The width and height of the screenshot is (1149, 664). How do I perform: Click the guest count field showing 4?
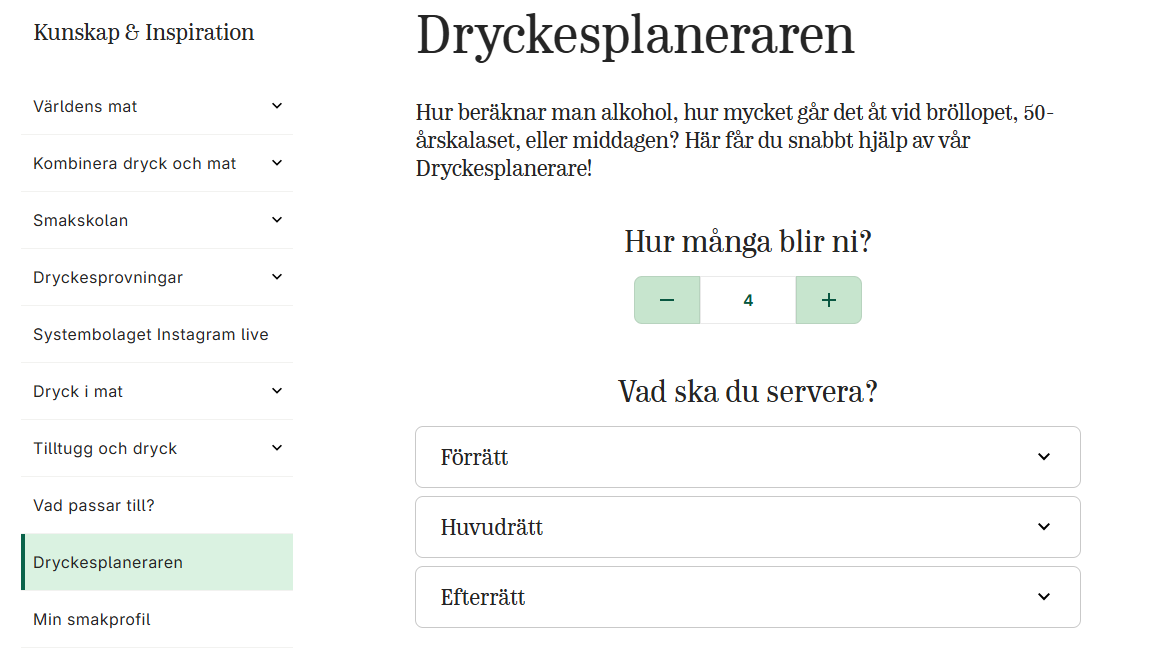click(x=747, y=299)
